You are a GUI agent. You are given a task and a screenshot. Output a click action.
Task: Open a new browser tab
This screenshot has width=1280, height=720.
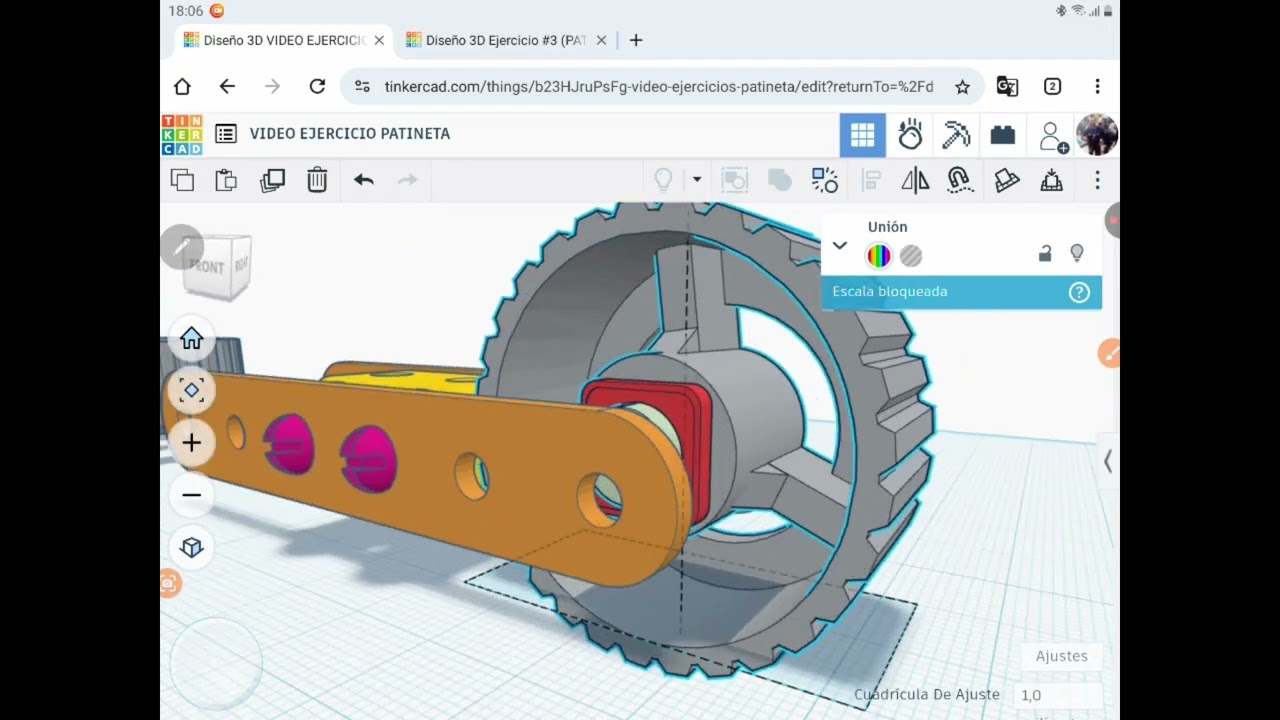pyautogui.click(x=636, y=40)
